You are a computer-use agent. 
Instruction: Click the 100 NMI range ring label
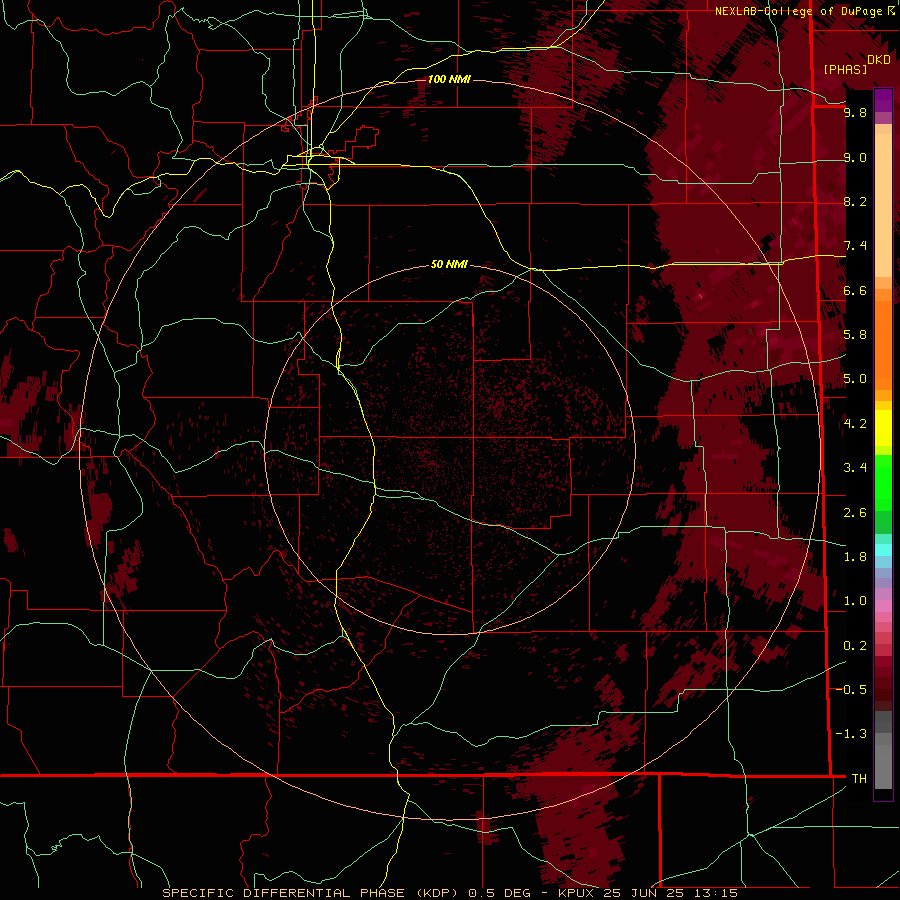coord(449,79)
